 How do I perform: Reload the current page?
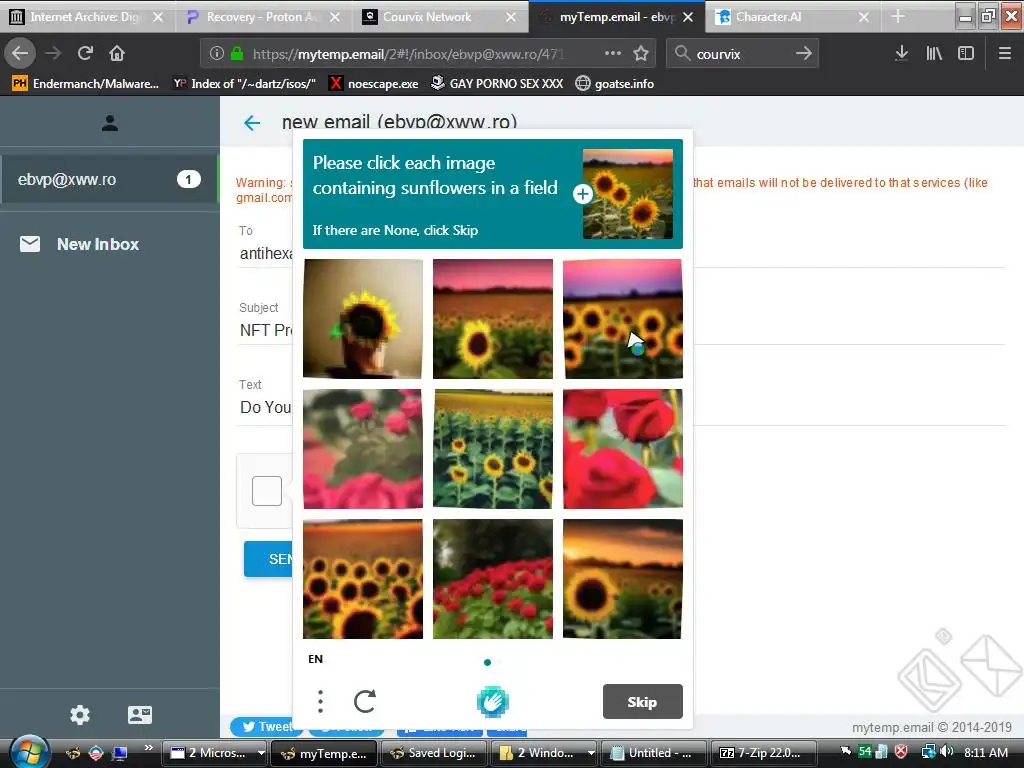pyautogui.click(x=85, y=53)
